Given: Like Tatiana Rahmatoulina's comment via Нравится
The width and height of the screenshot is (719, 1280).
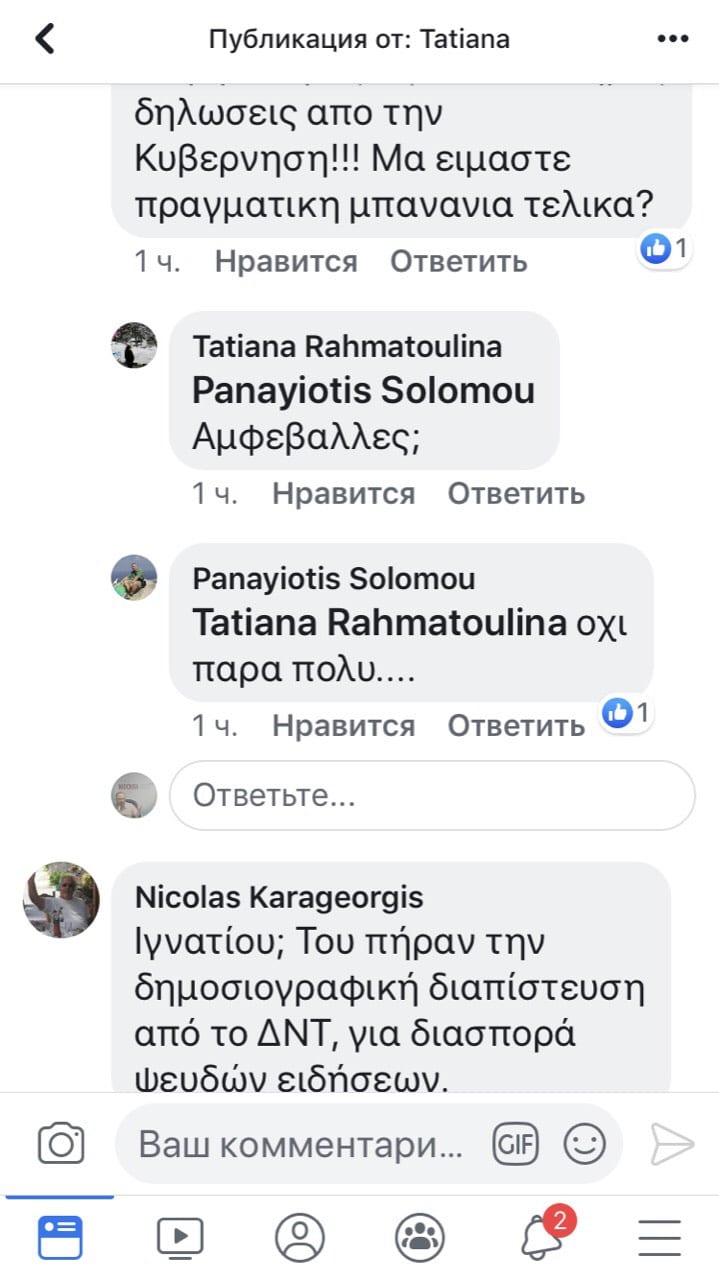Looking at the screenshot, I should point(343,493).
